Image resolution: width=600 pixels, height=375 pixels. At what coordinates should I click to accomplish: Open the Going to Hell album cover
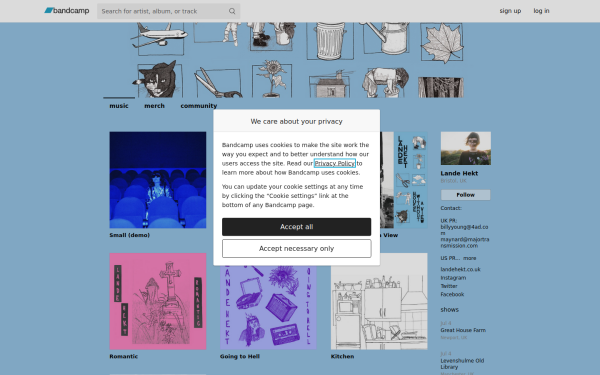point(268,307)
